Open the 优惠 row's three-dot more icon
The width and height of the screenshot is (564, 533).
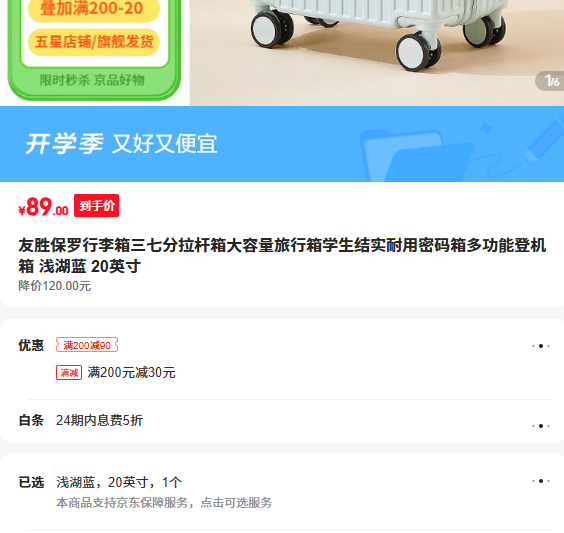click(541, 346)
